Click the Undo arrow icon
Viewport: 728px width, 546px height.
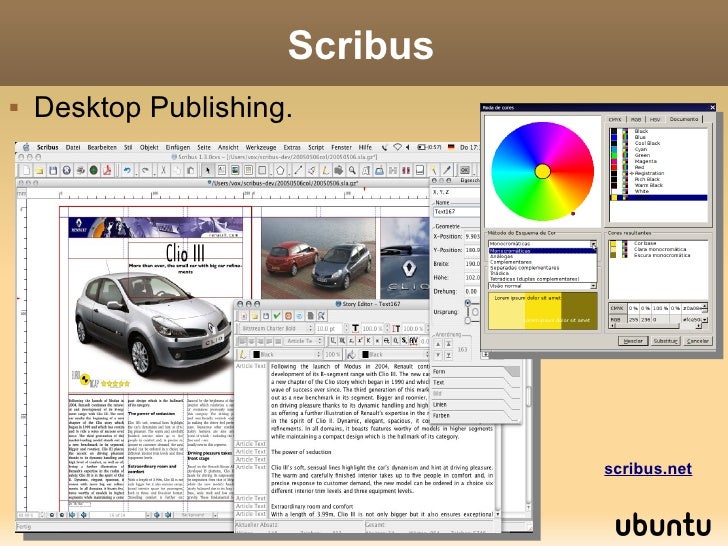127,170
